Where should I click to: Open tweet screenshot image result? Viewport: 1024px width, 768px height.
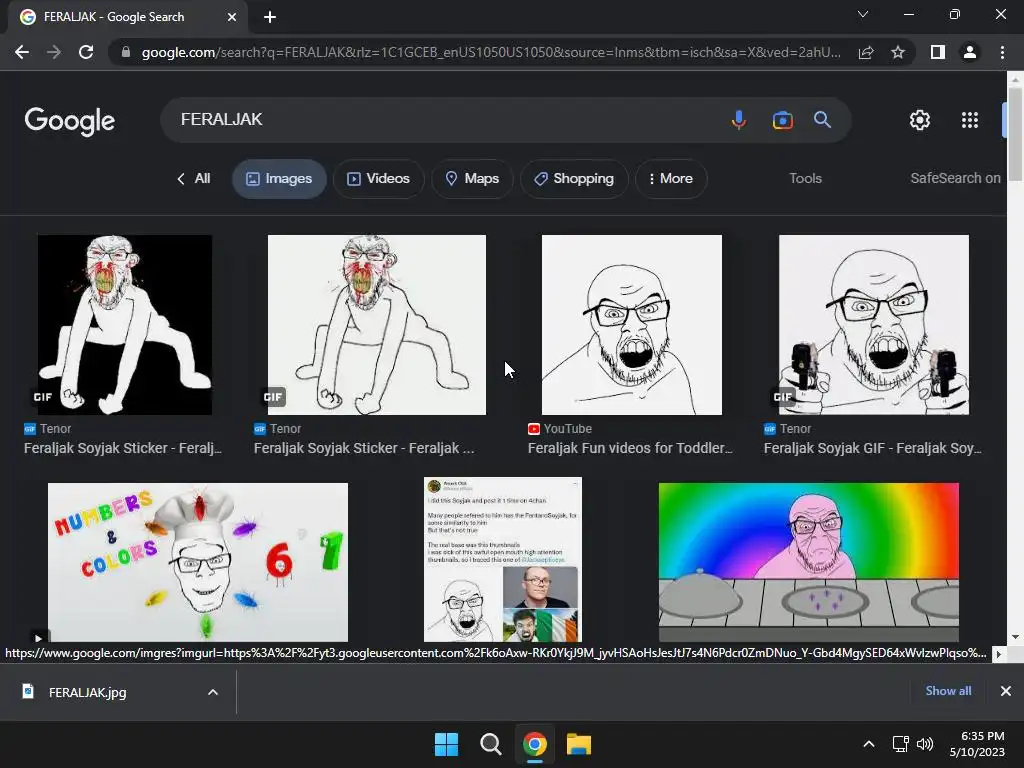tap(503, 560)
